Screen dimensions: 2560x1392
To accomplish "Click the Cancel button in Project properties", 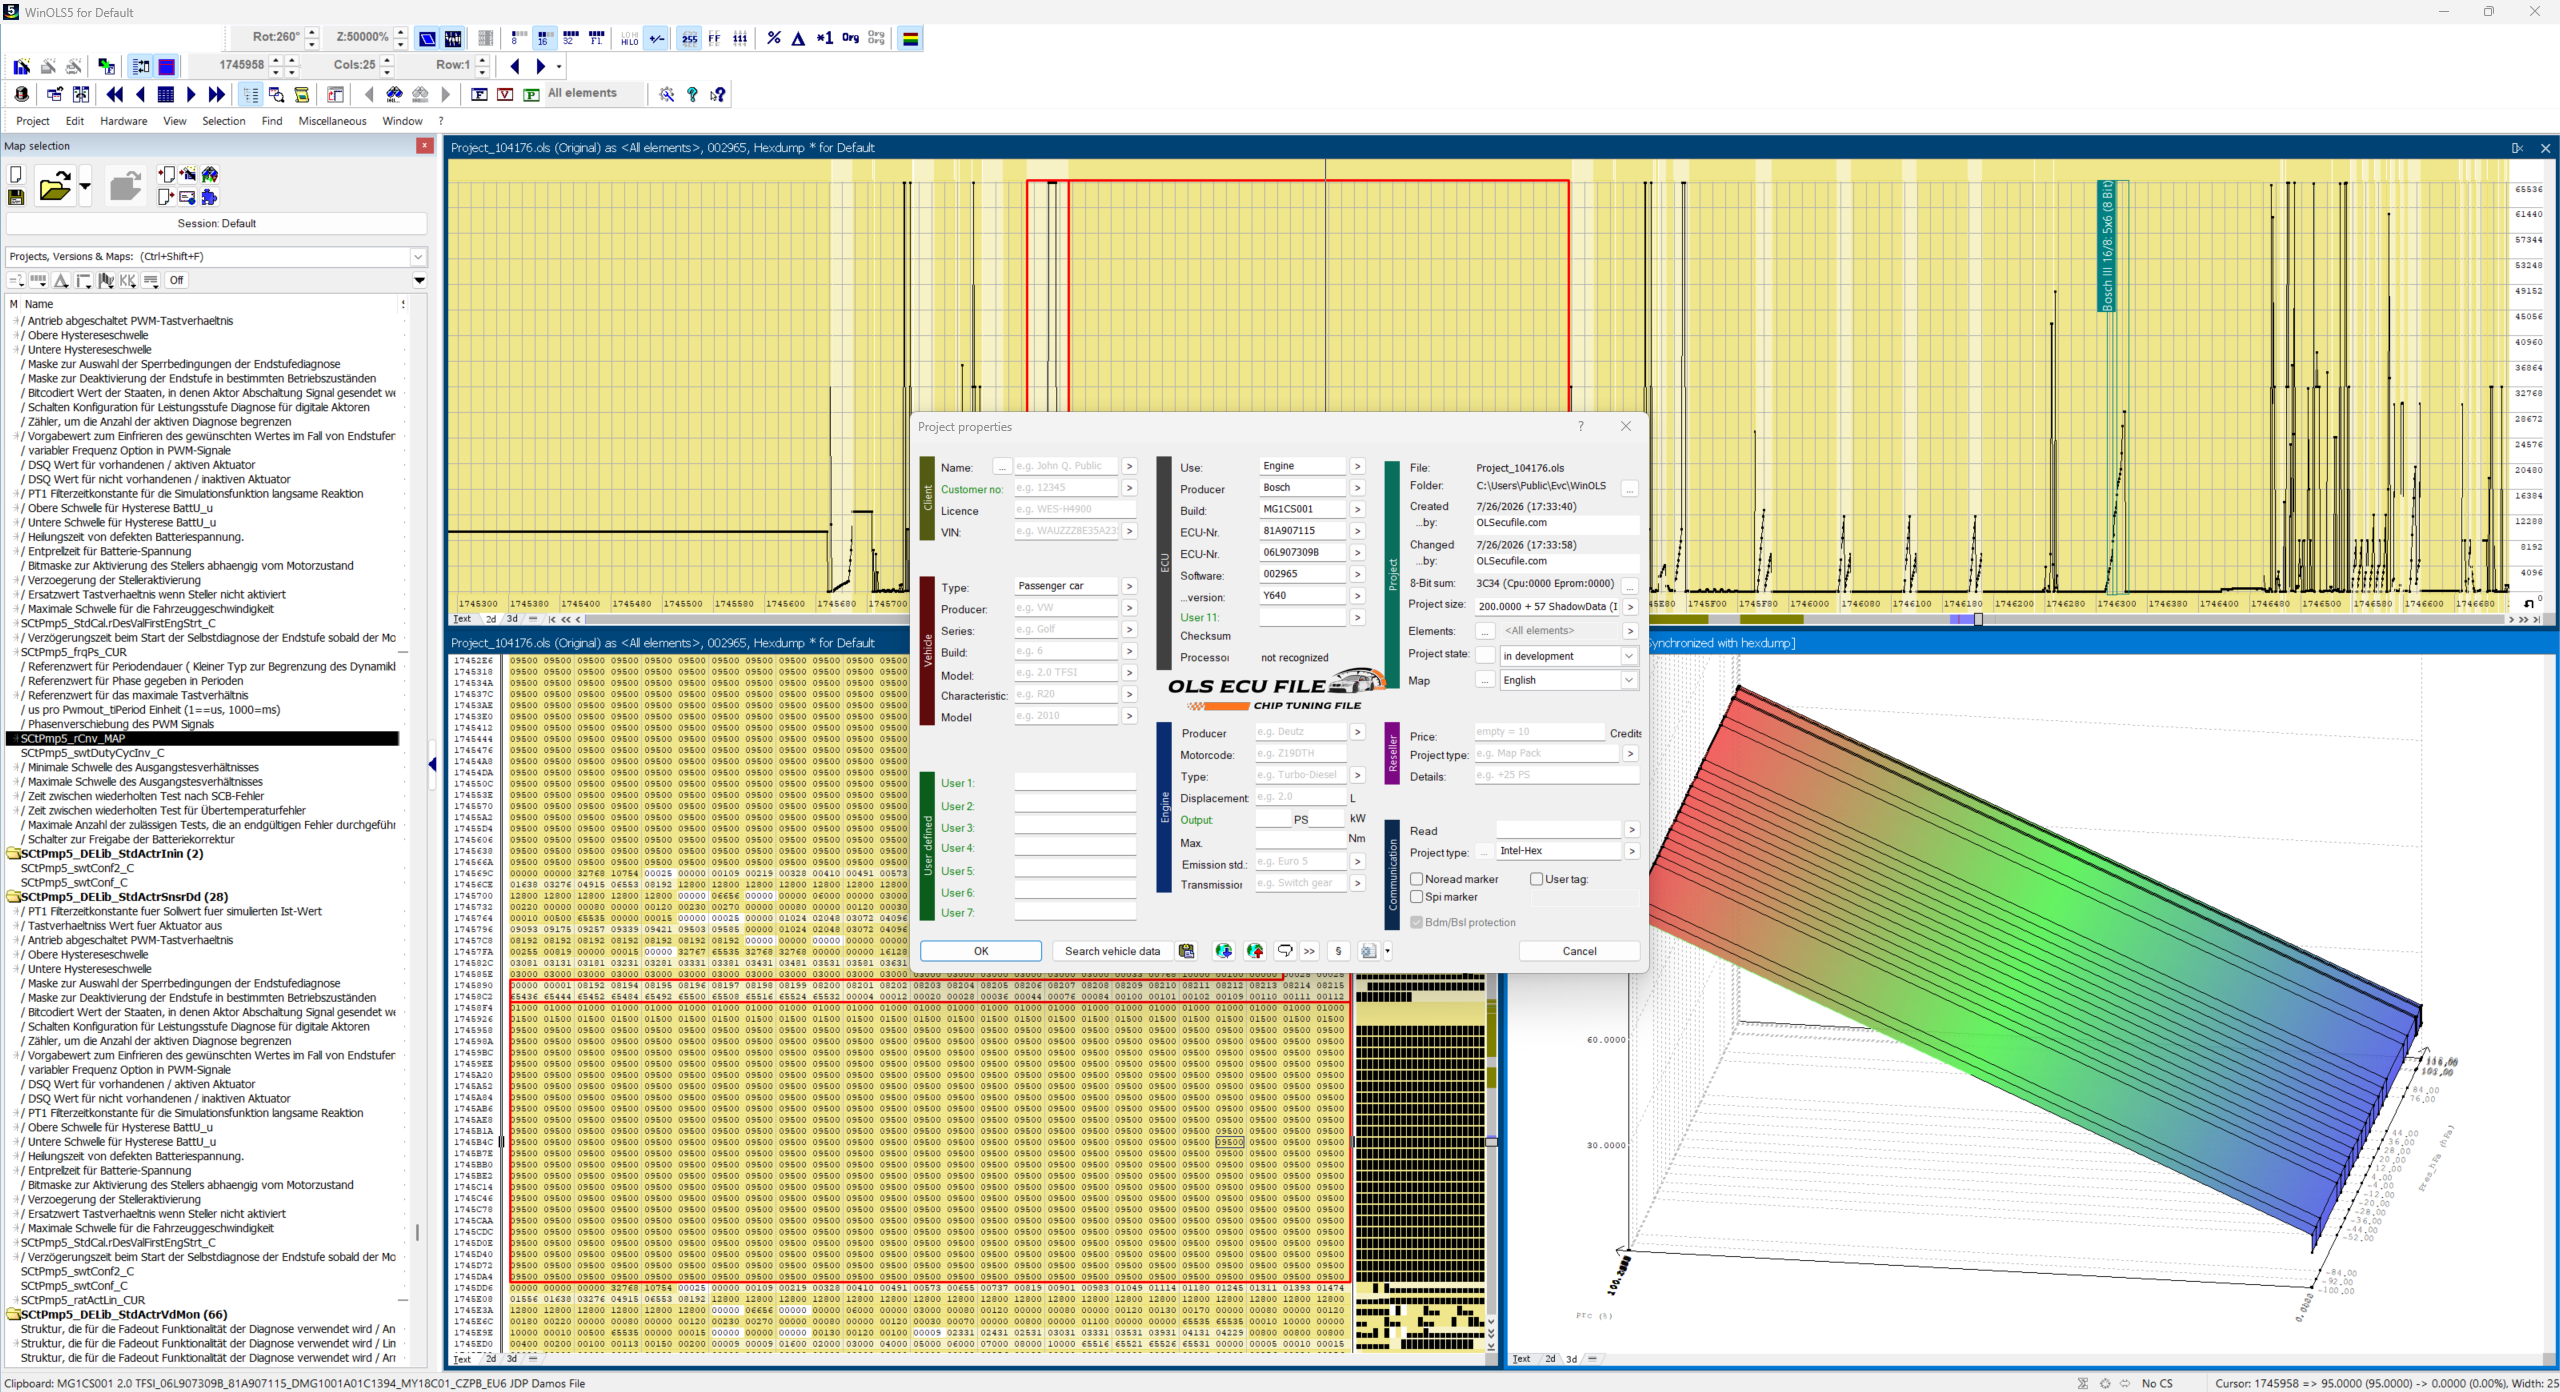I will pos(1580,951).
